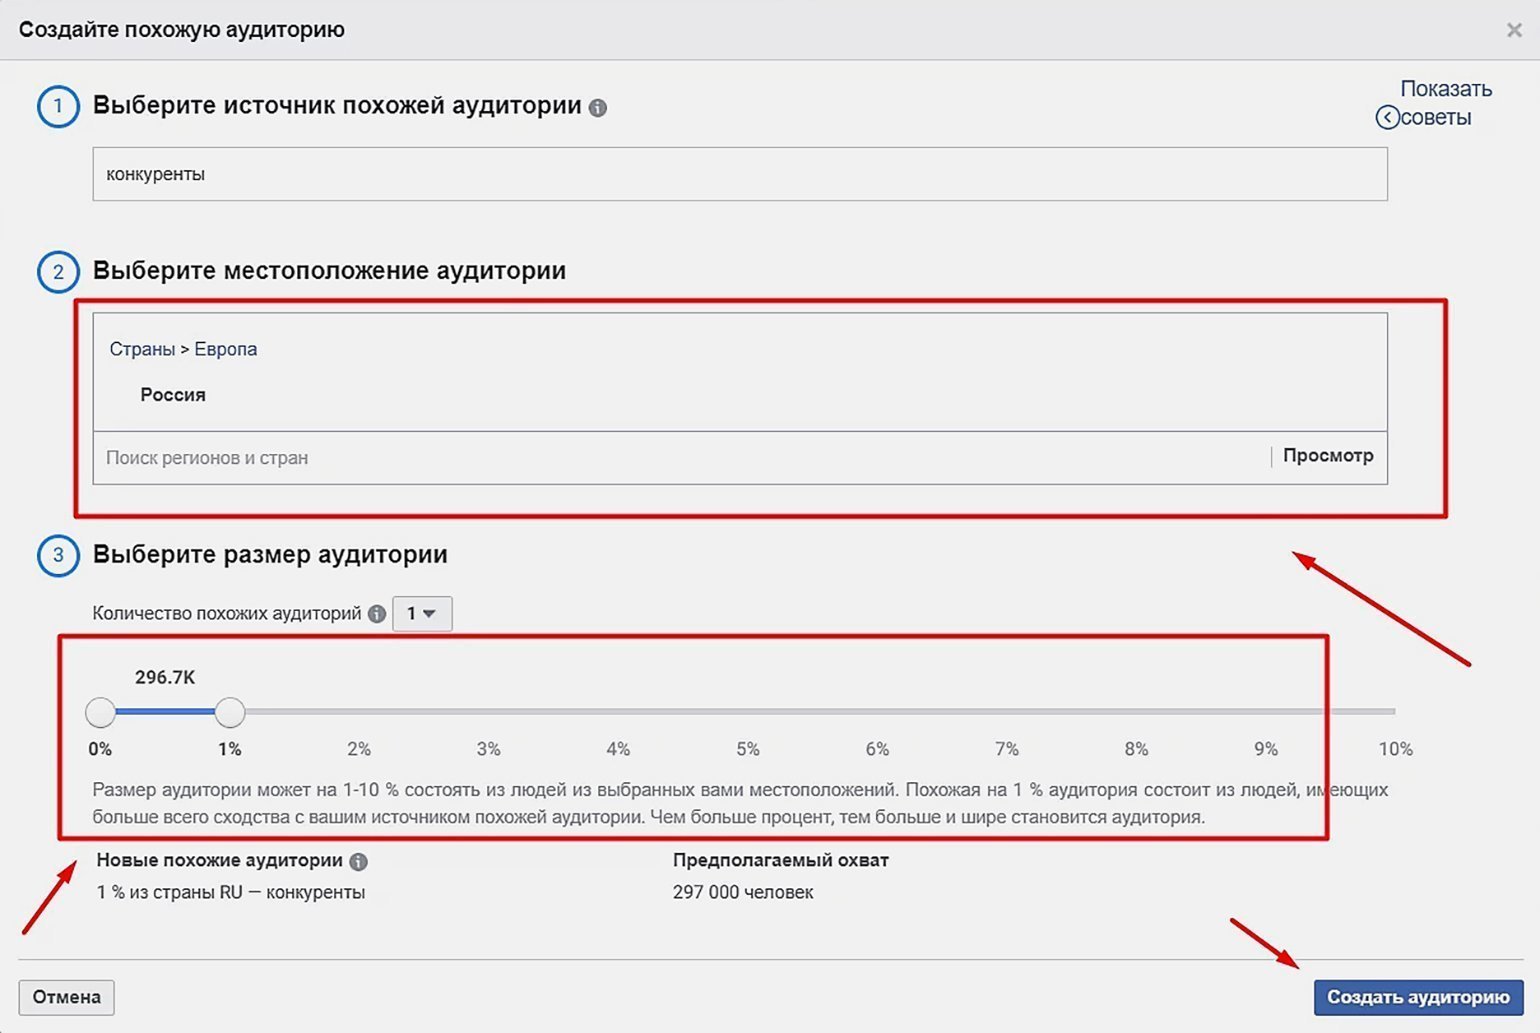Click the slider track at 5%
Viewport: 1540px width, 1033px height.
point(748,712)
